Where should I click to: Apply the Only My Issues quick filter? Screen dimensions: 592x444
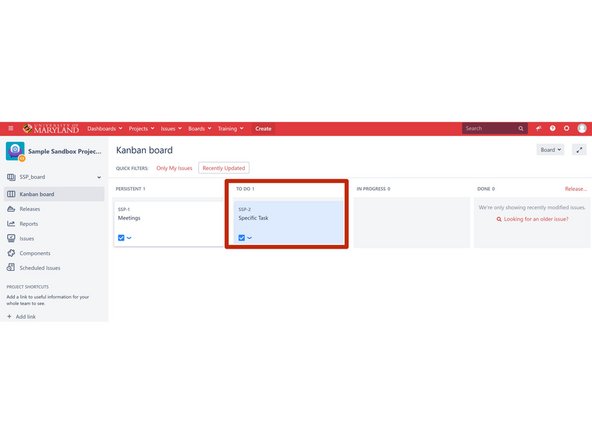click(174, 168)
